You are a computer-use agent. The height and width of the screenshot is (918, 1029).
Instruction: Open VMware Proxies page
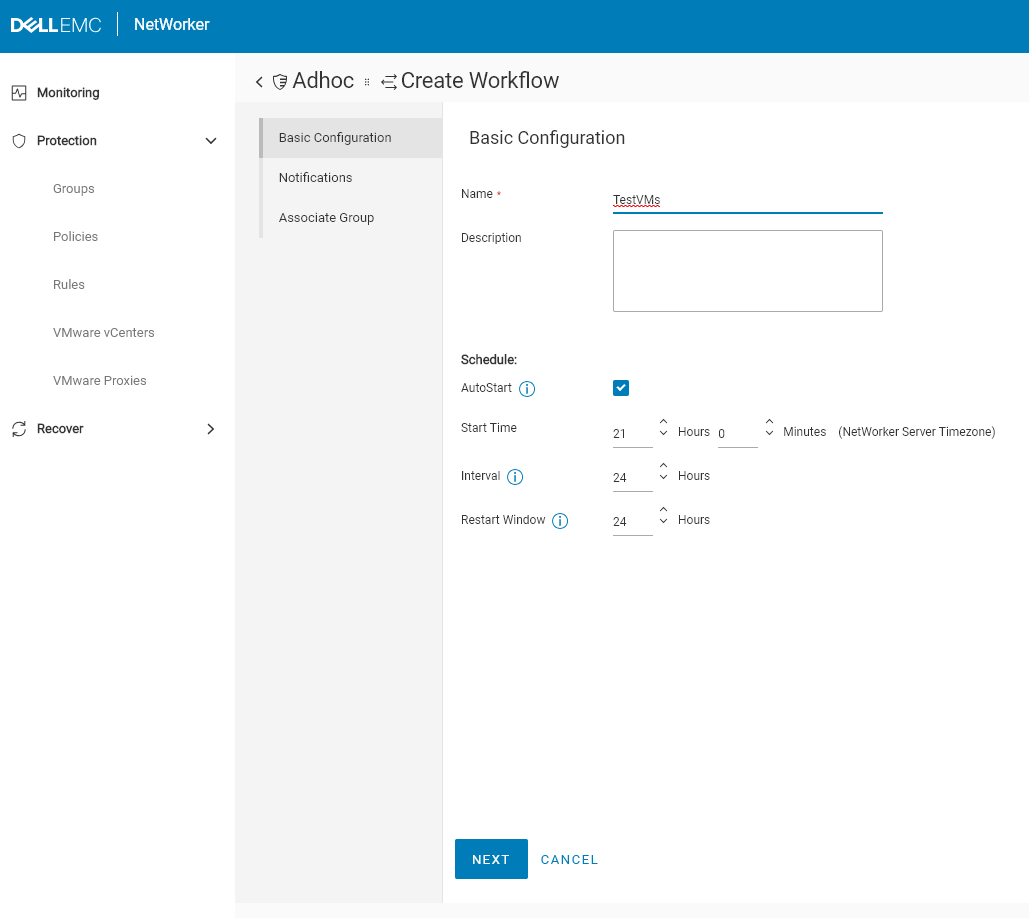100,380
